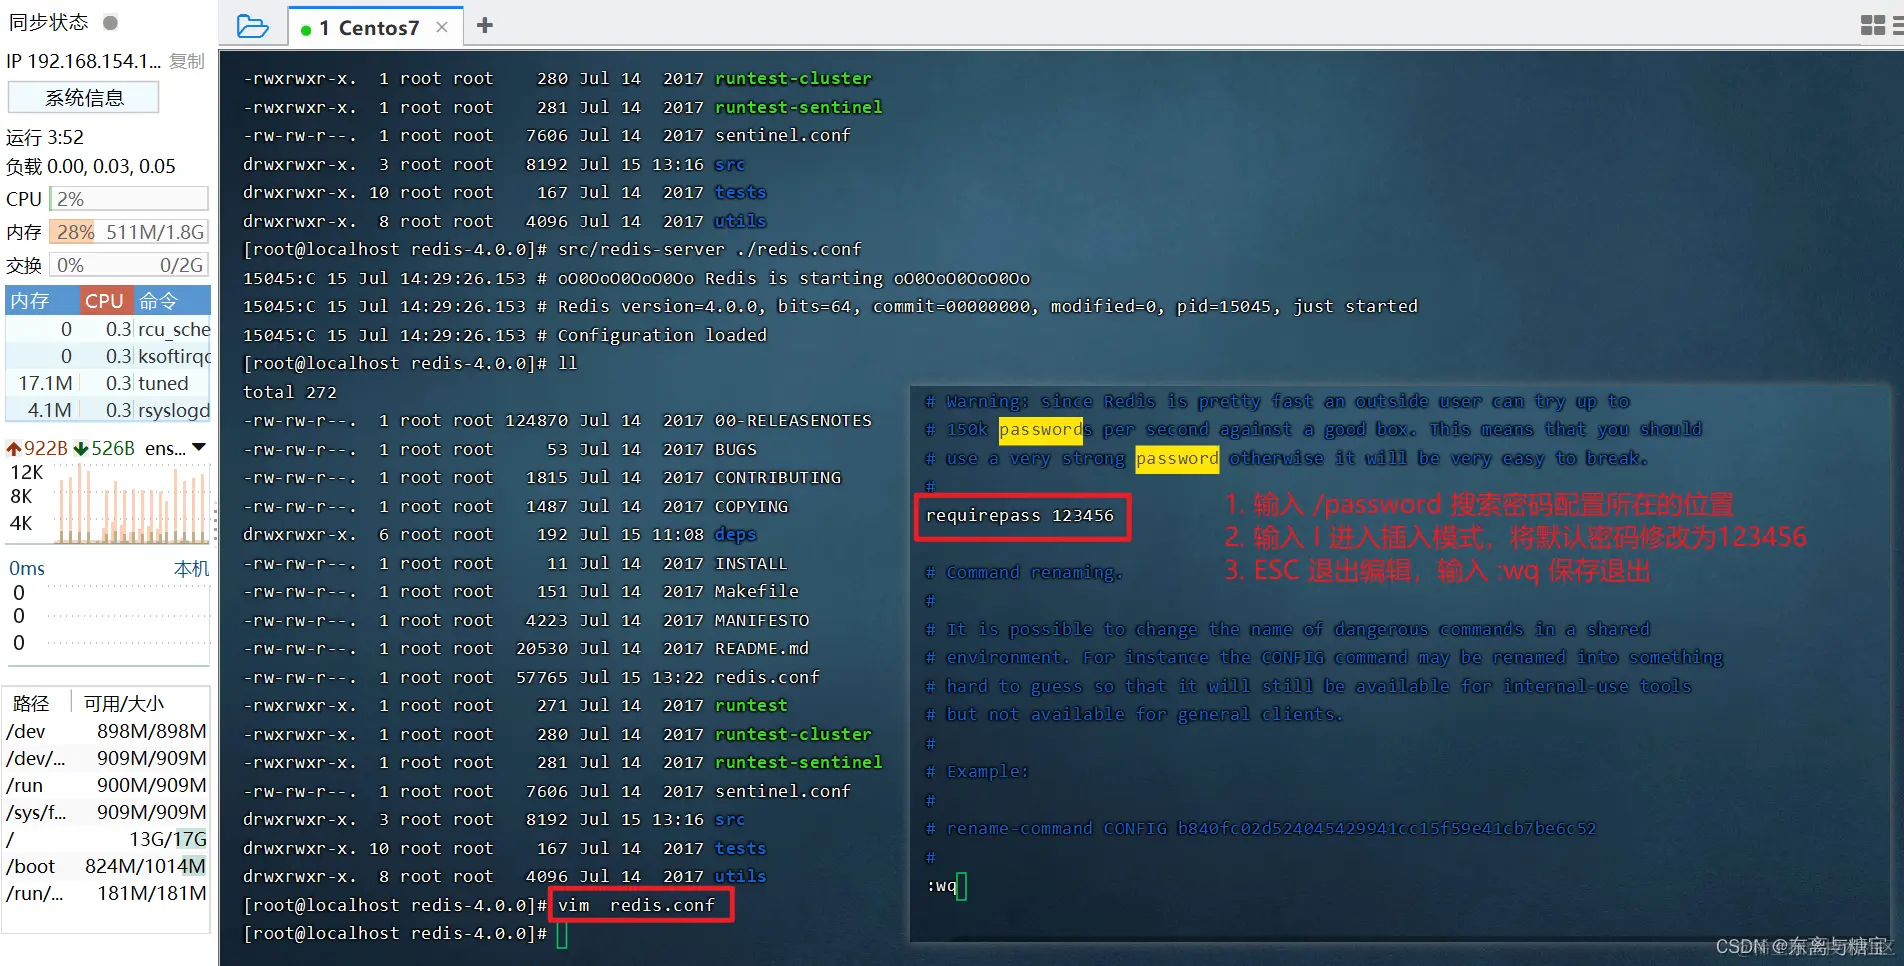
Task: Click the sync status indicator dot
Action: (111, 22)
